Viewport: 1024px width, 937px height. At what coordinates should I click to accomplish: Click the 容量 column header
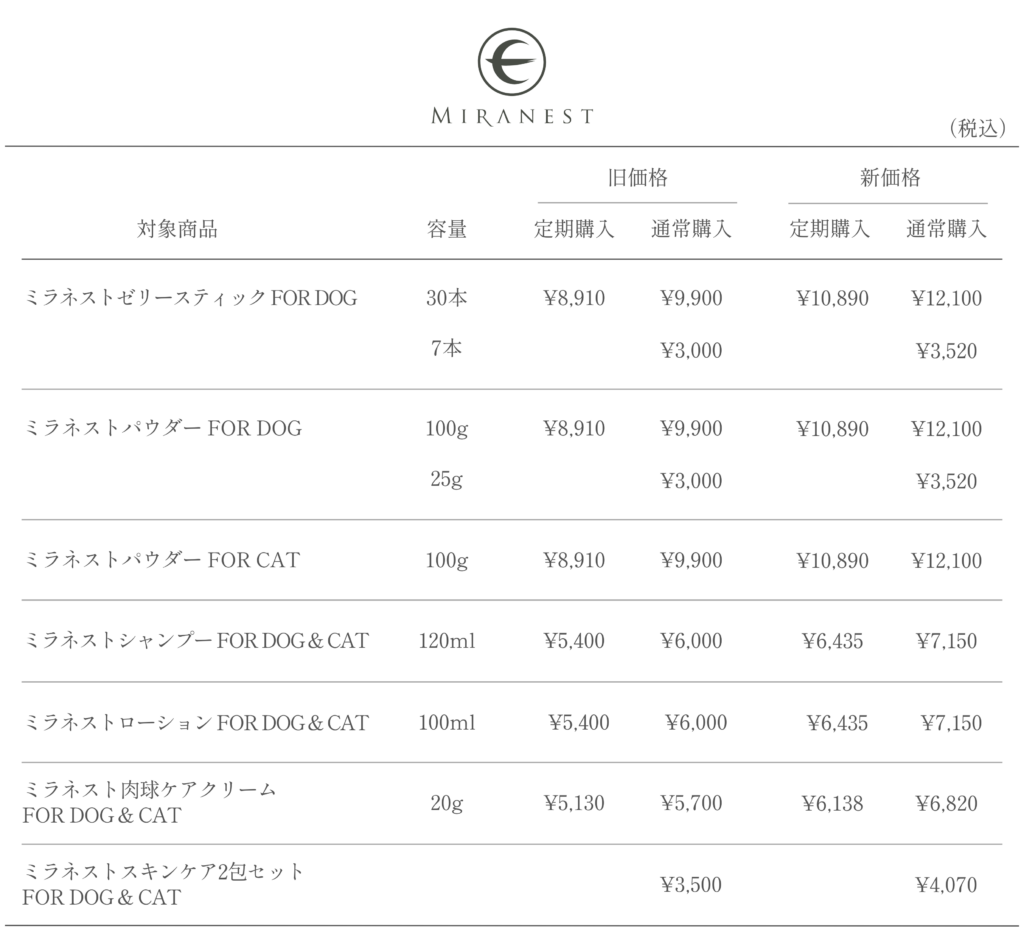coord(447,229)
